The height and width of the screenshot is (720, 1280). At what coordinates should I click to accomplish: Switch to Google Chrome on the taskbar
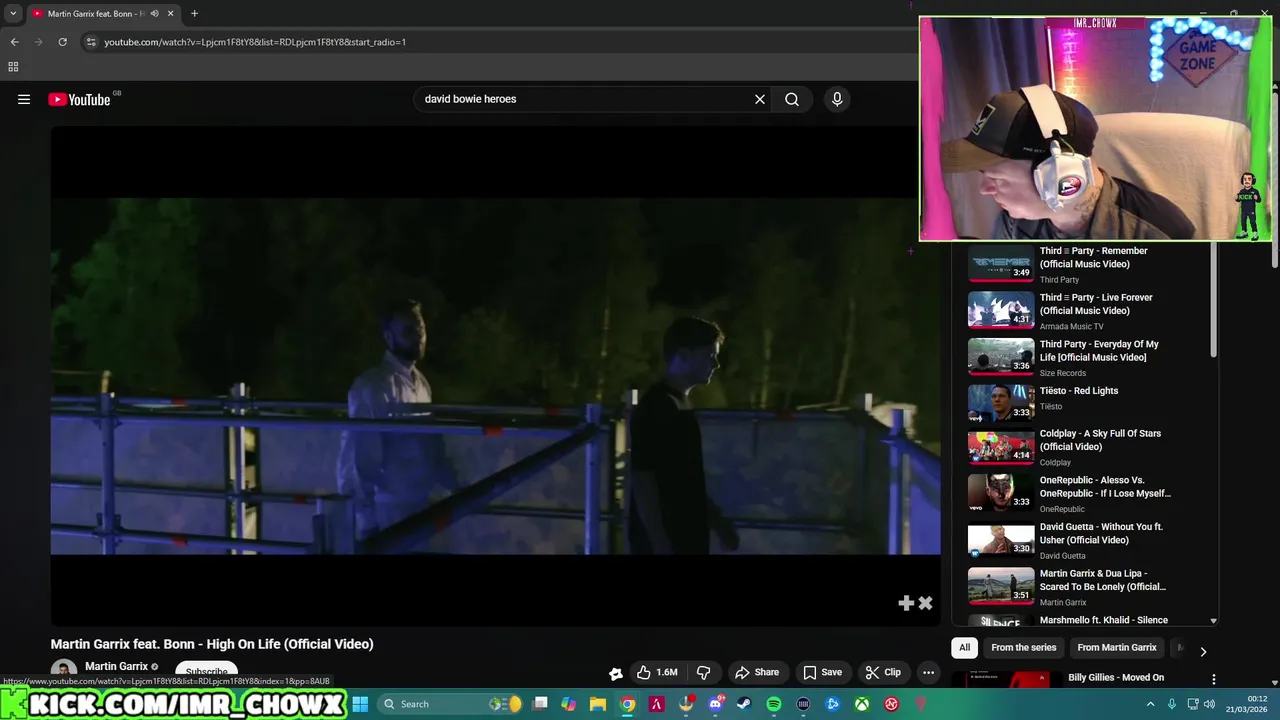click(x=627, y=704)
